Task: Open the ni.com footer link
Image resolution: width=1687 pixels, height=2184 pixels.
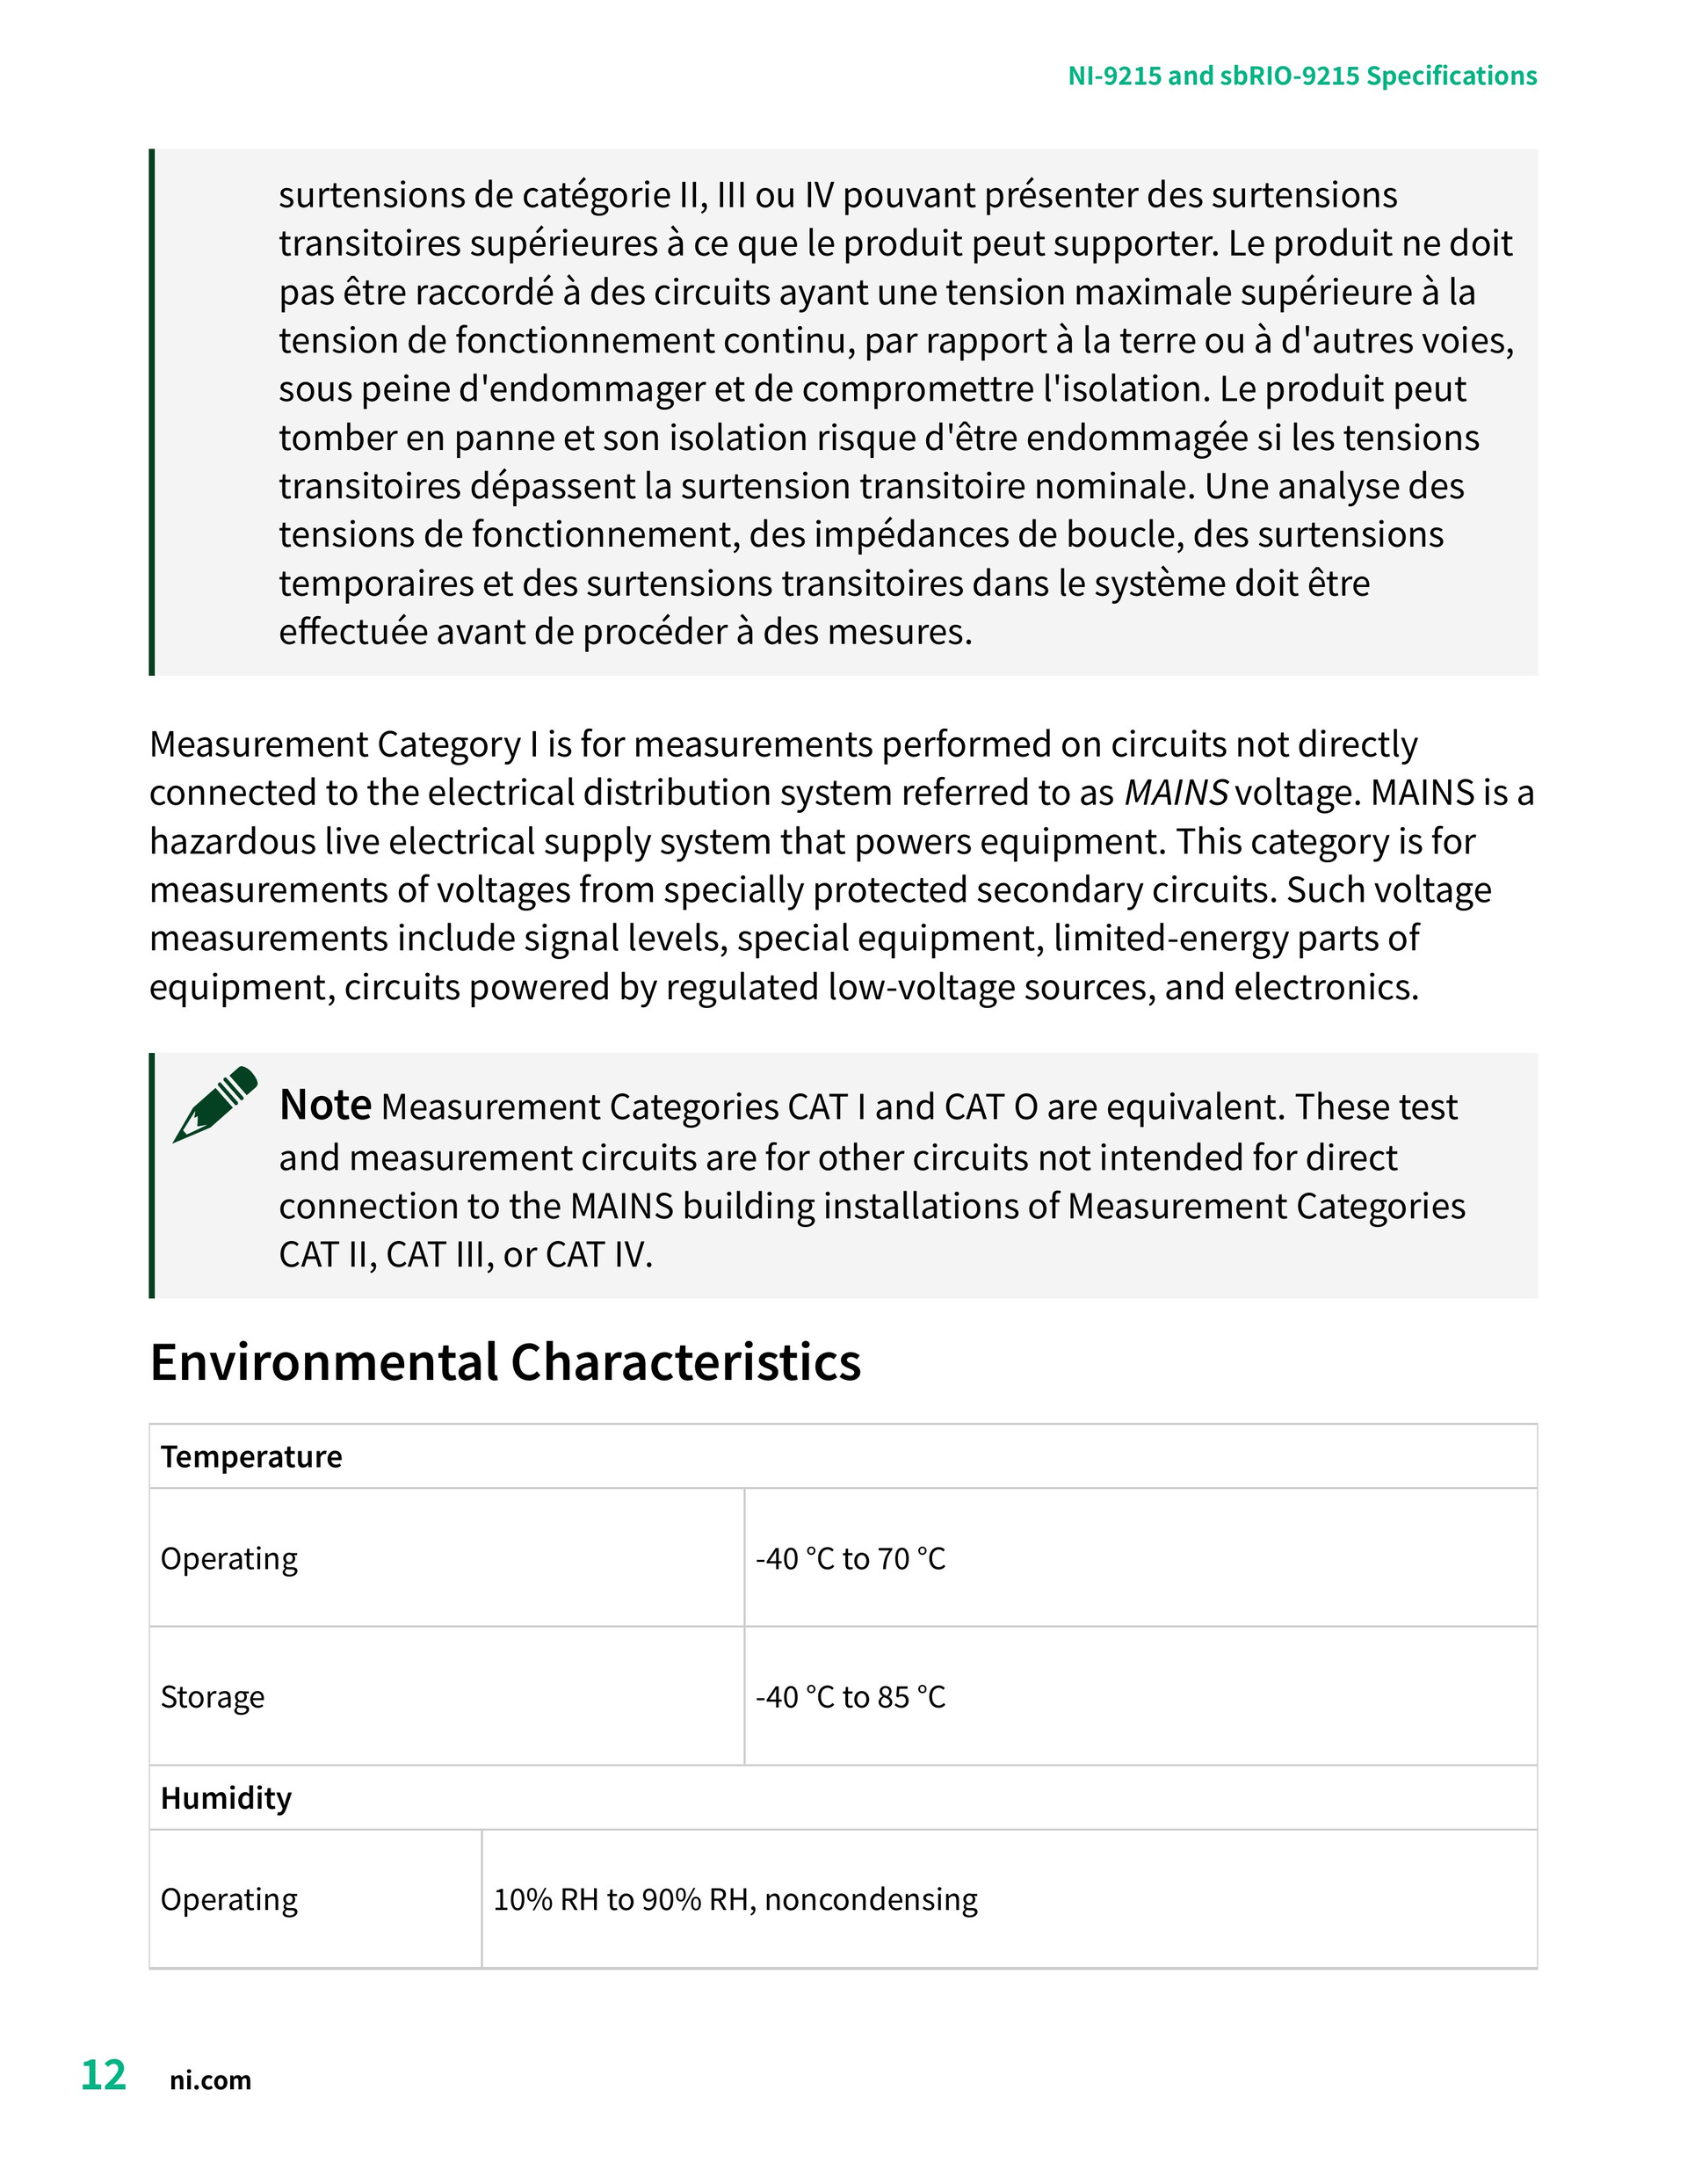Action: pyautogui.click(x=210, y=2080)
